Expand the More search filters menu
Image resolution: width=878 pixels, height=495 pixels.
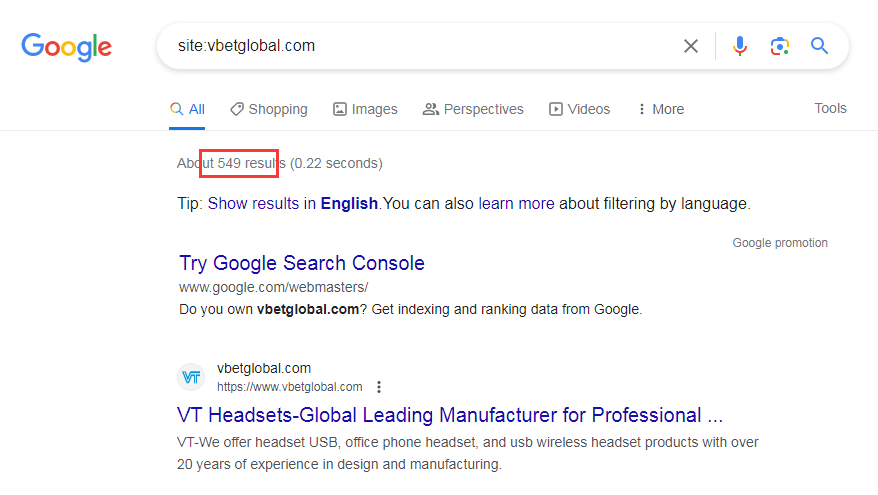pyautogui.click(x=661, y=109)
